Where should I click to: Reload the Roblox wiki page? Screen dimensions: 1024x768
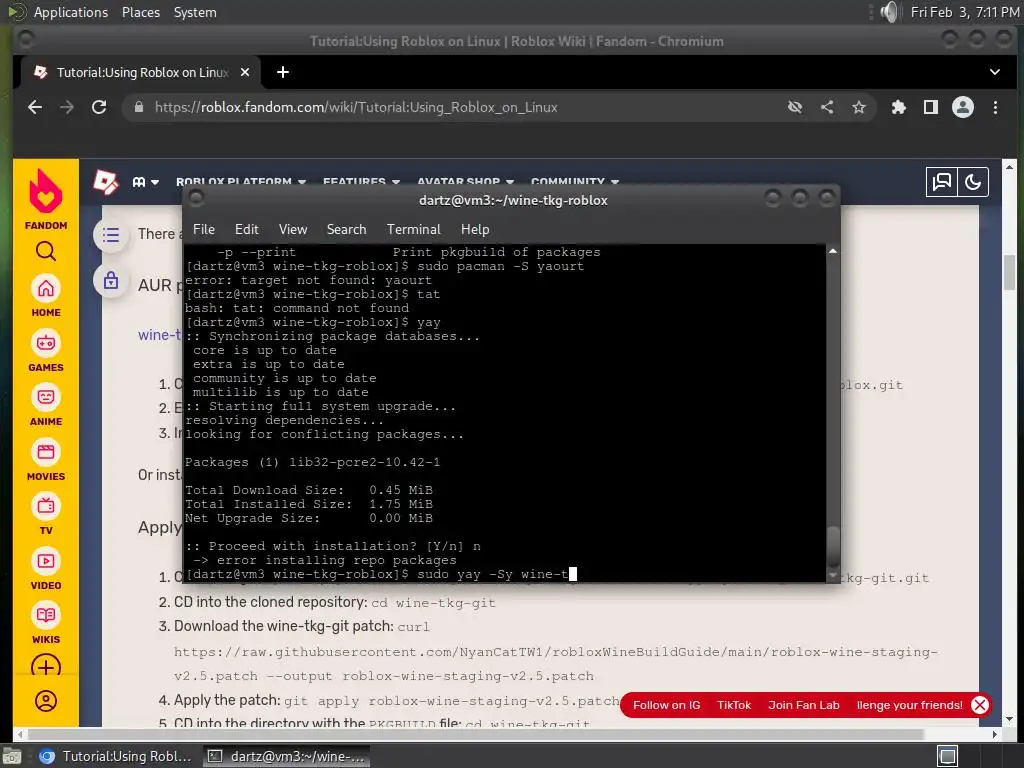(x=99, y=107)
